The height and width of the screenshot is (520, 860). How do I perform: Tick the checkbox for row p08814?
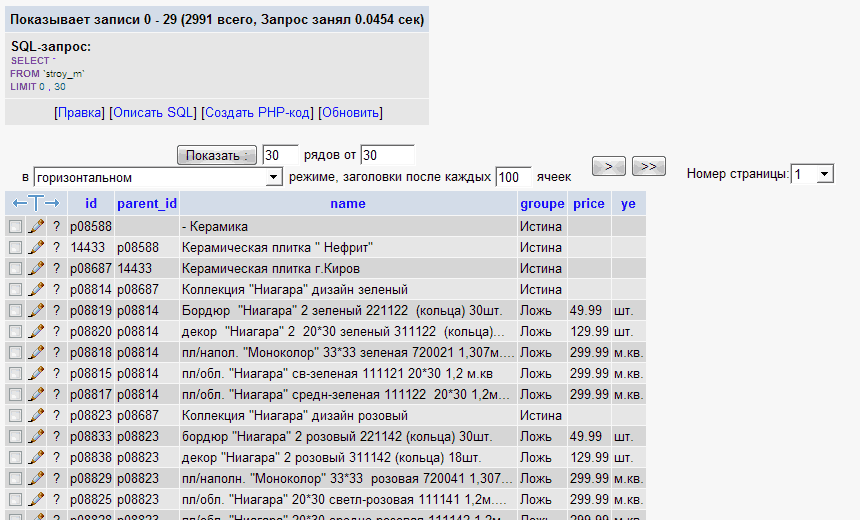15,289
